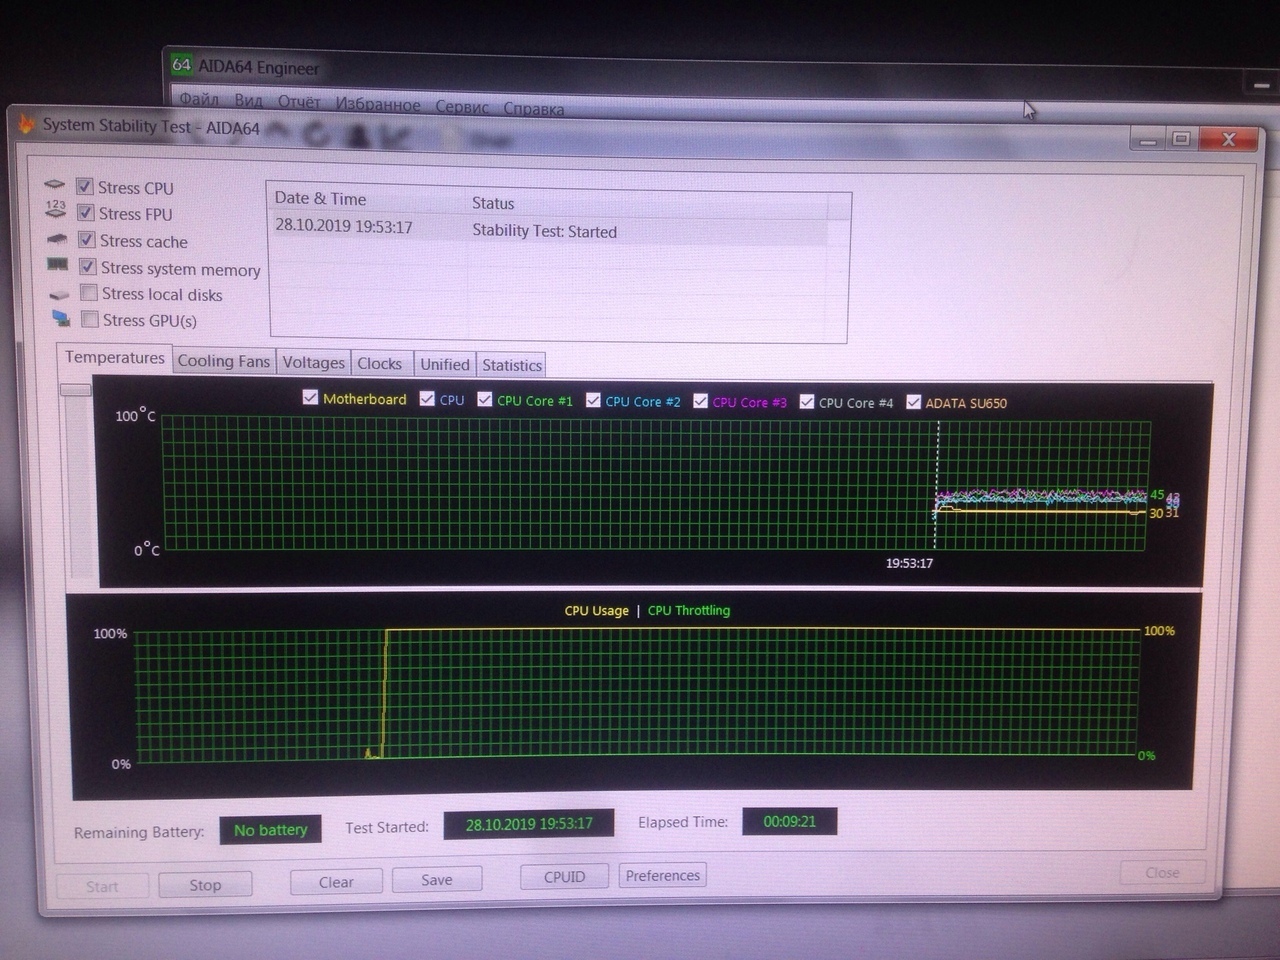Click the Test Started time value field
The image size is (1280, 960).
[529, 824]
